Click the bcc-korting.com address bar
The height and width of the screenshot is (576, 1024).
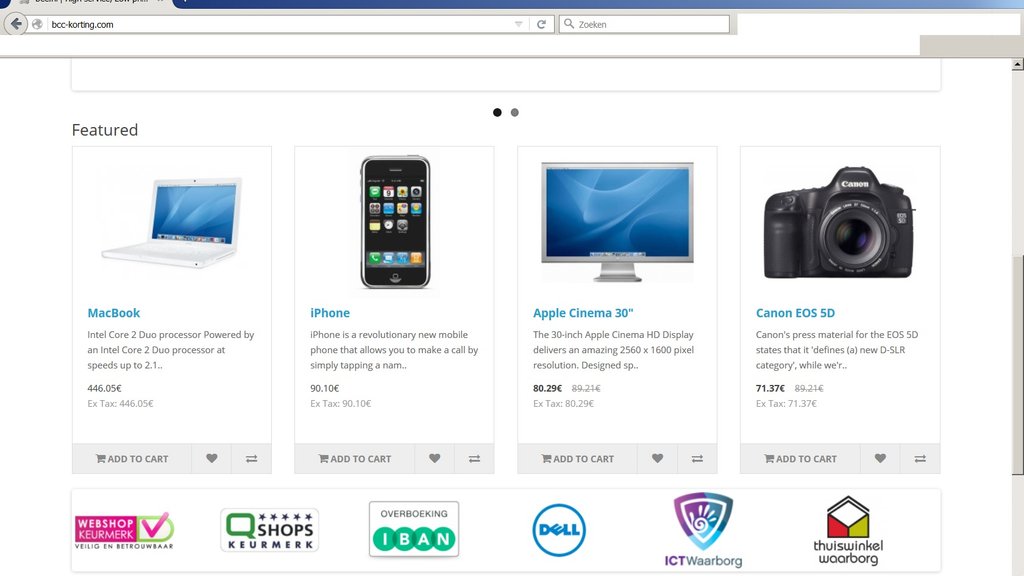tap(281, 24)
